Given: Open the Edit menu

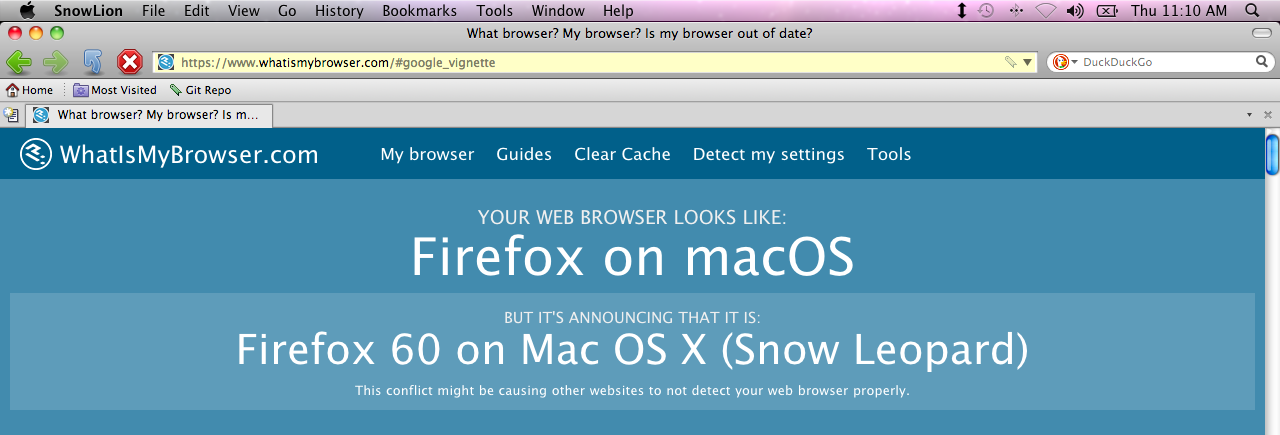Looking at the screenshot, I should click(x=197, y=11).
